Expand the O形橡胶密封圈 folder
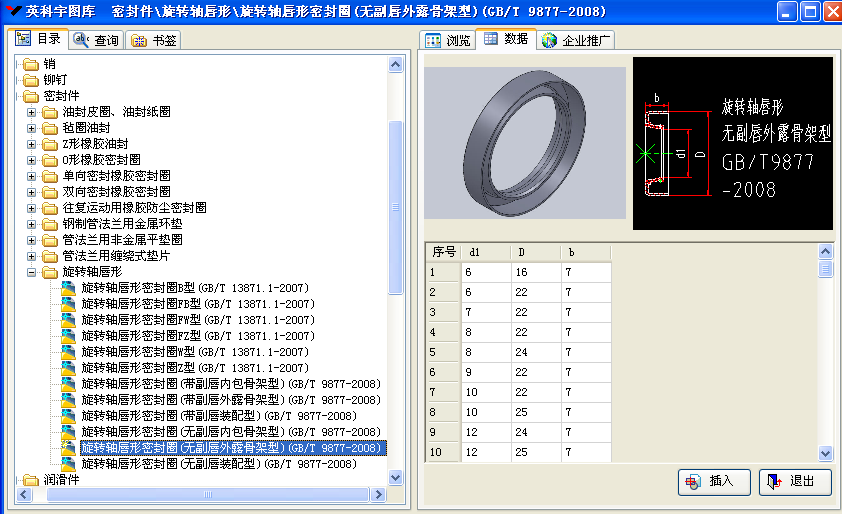Image resolution: width=842 pixels, height=514 pixels. [32, 160]
